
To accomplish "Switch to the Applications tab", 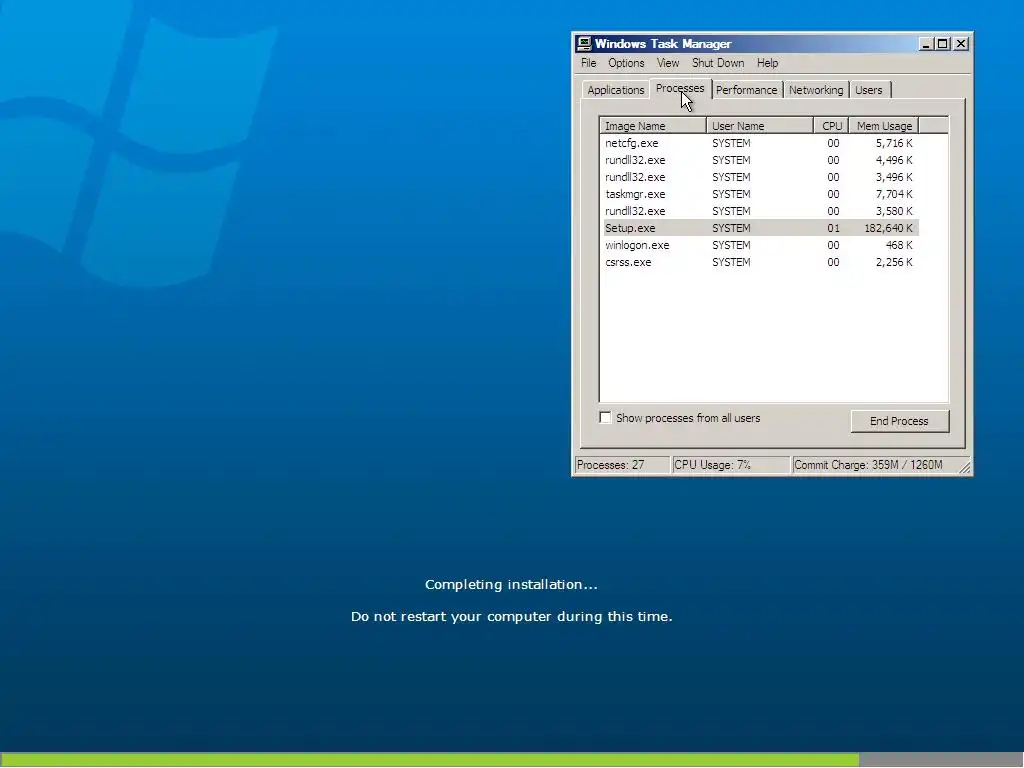I will point(615,90).
